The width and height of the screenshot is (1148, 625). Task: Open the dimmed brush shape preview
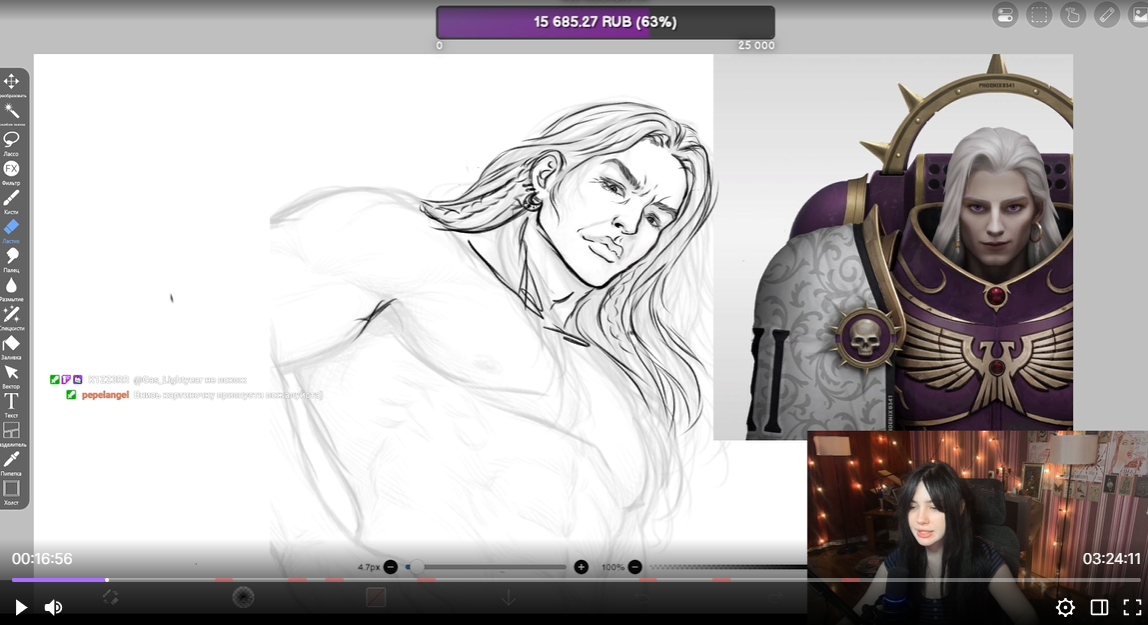243,597
